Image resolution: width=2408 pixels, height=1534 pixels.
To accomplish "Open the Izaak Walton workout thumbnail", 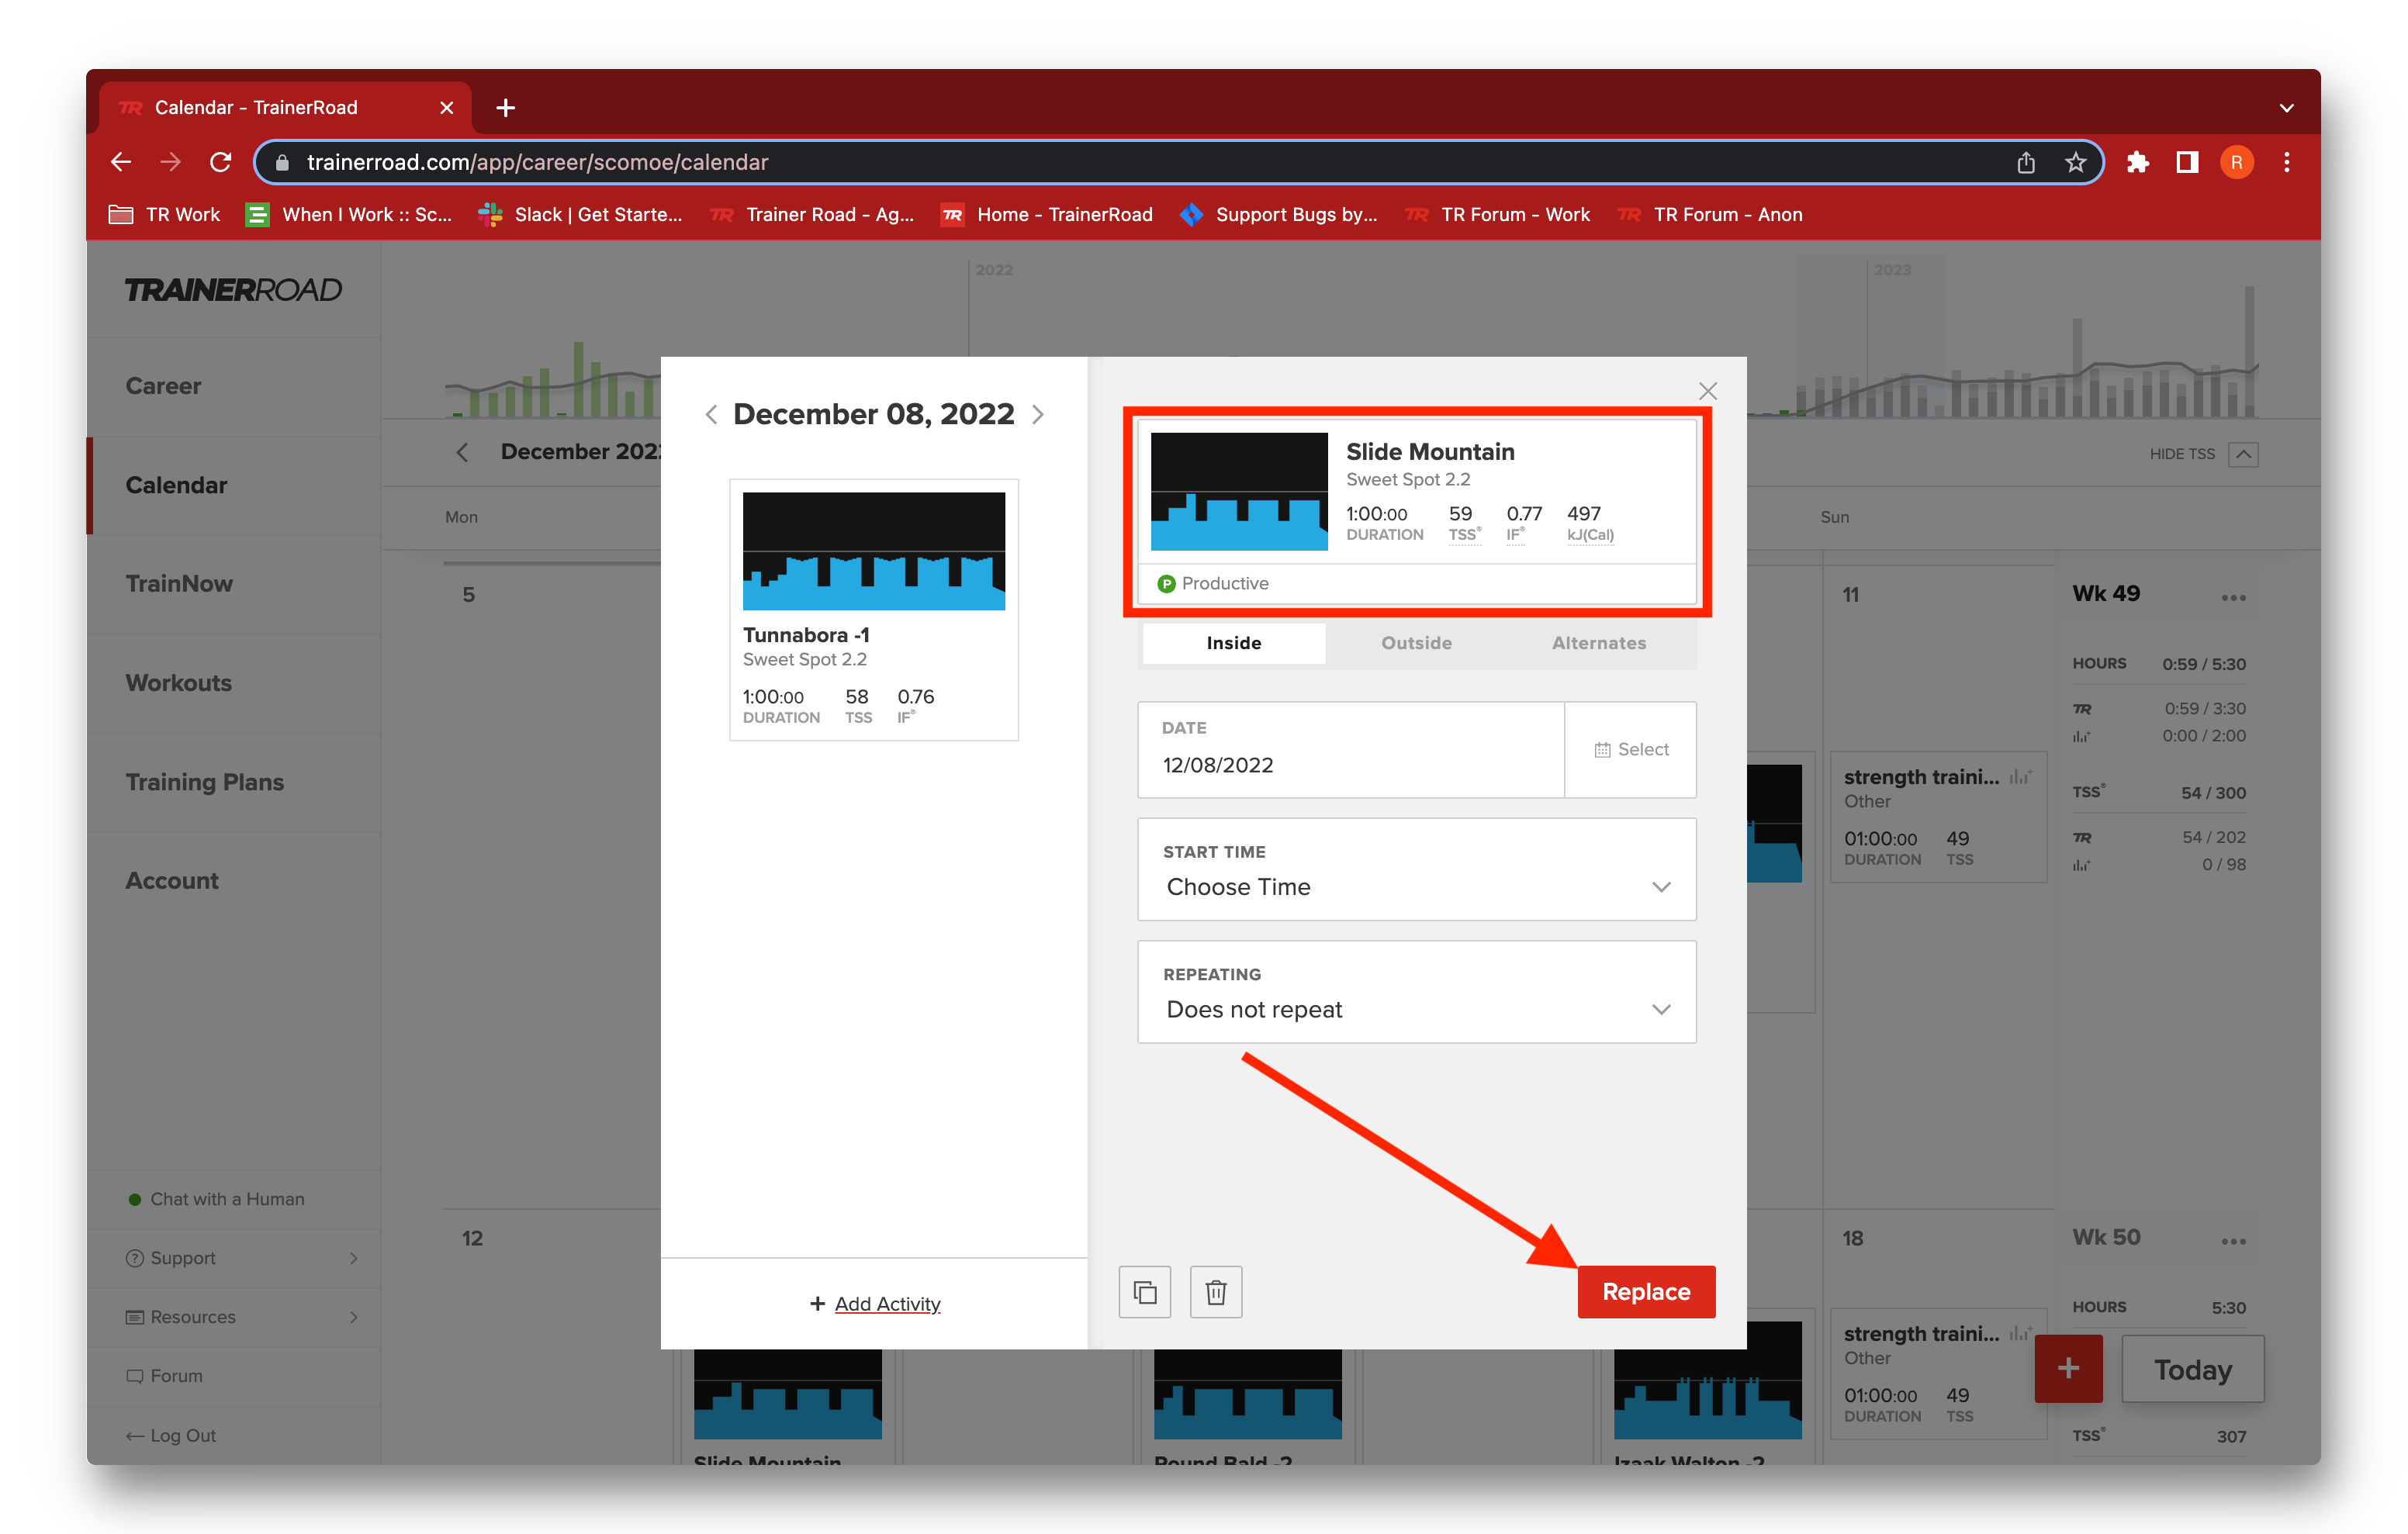I will 1707,1381.
